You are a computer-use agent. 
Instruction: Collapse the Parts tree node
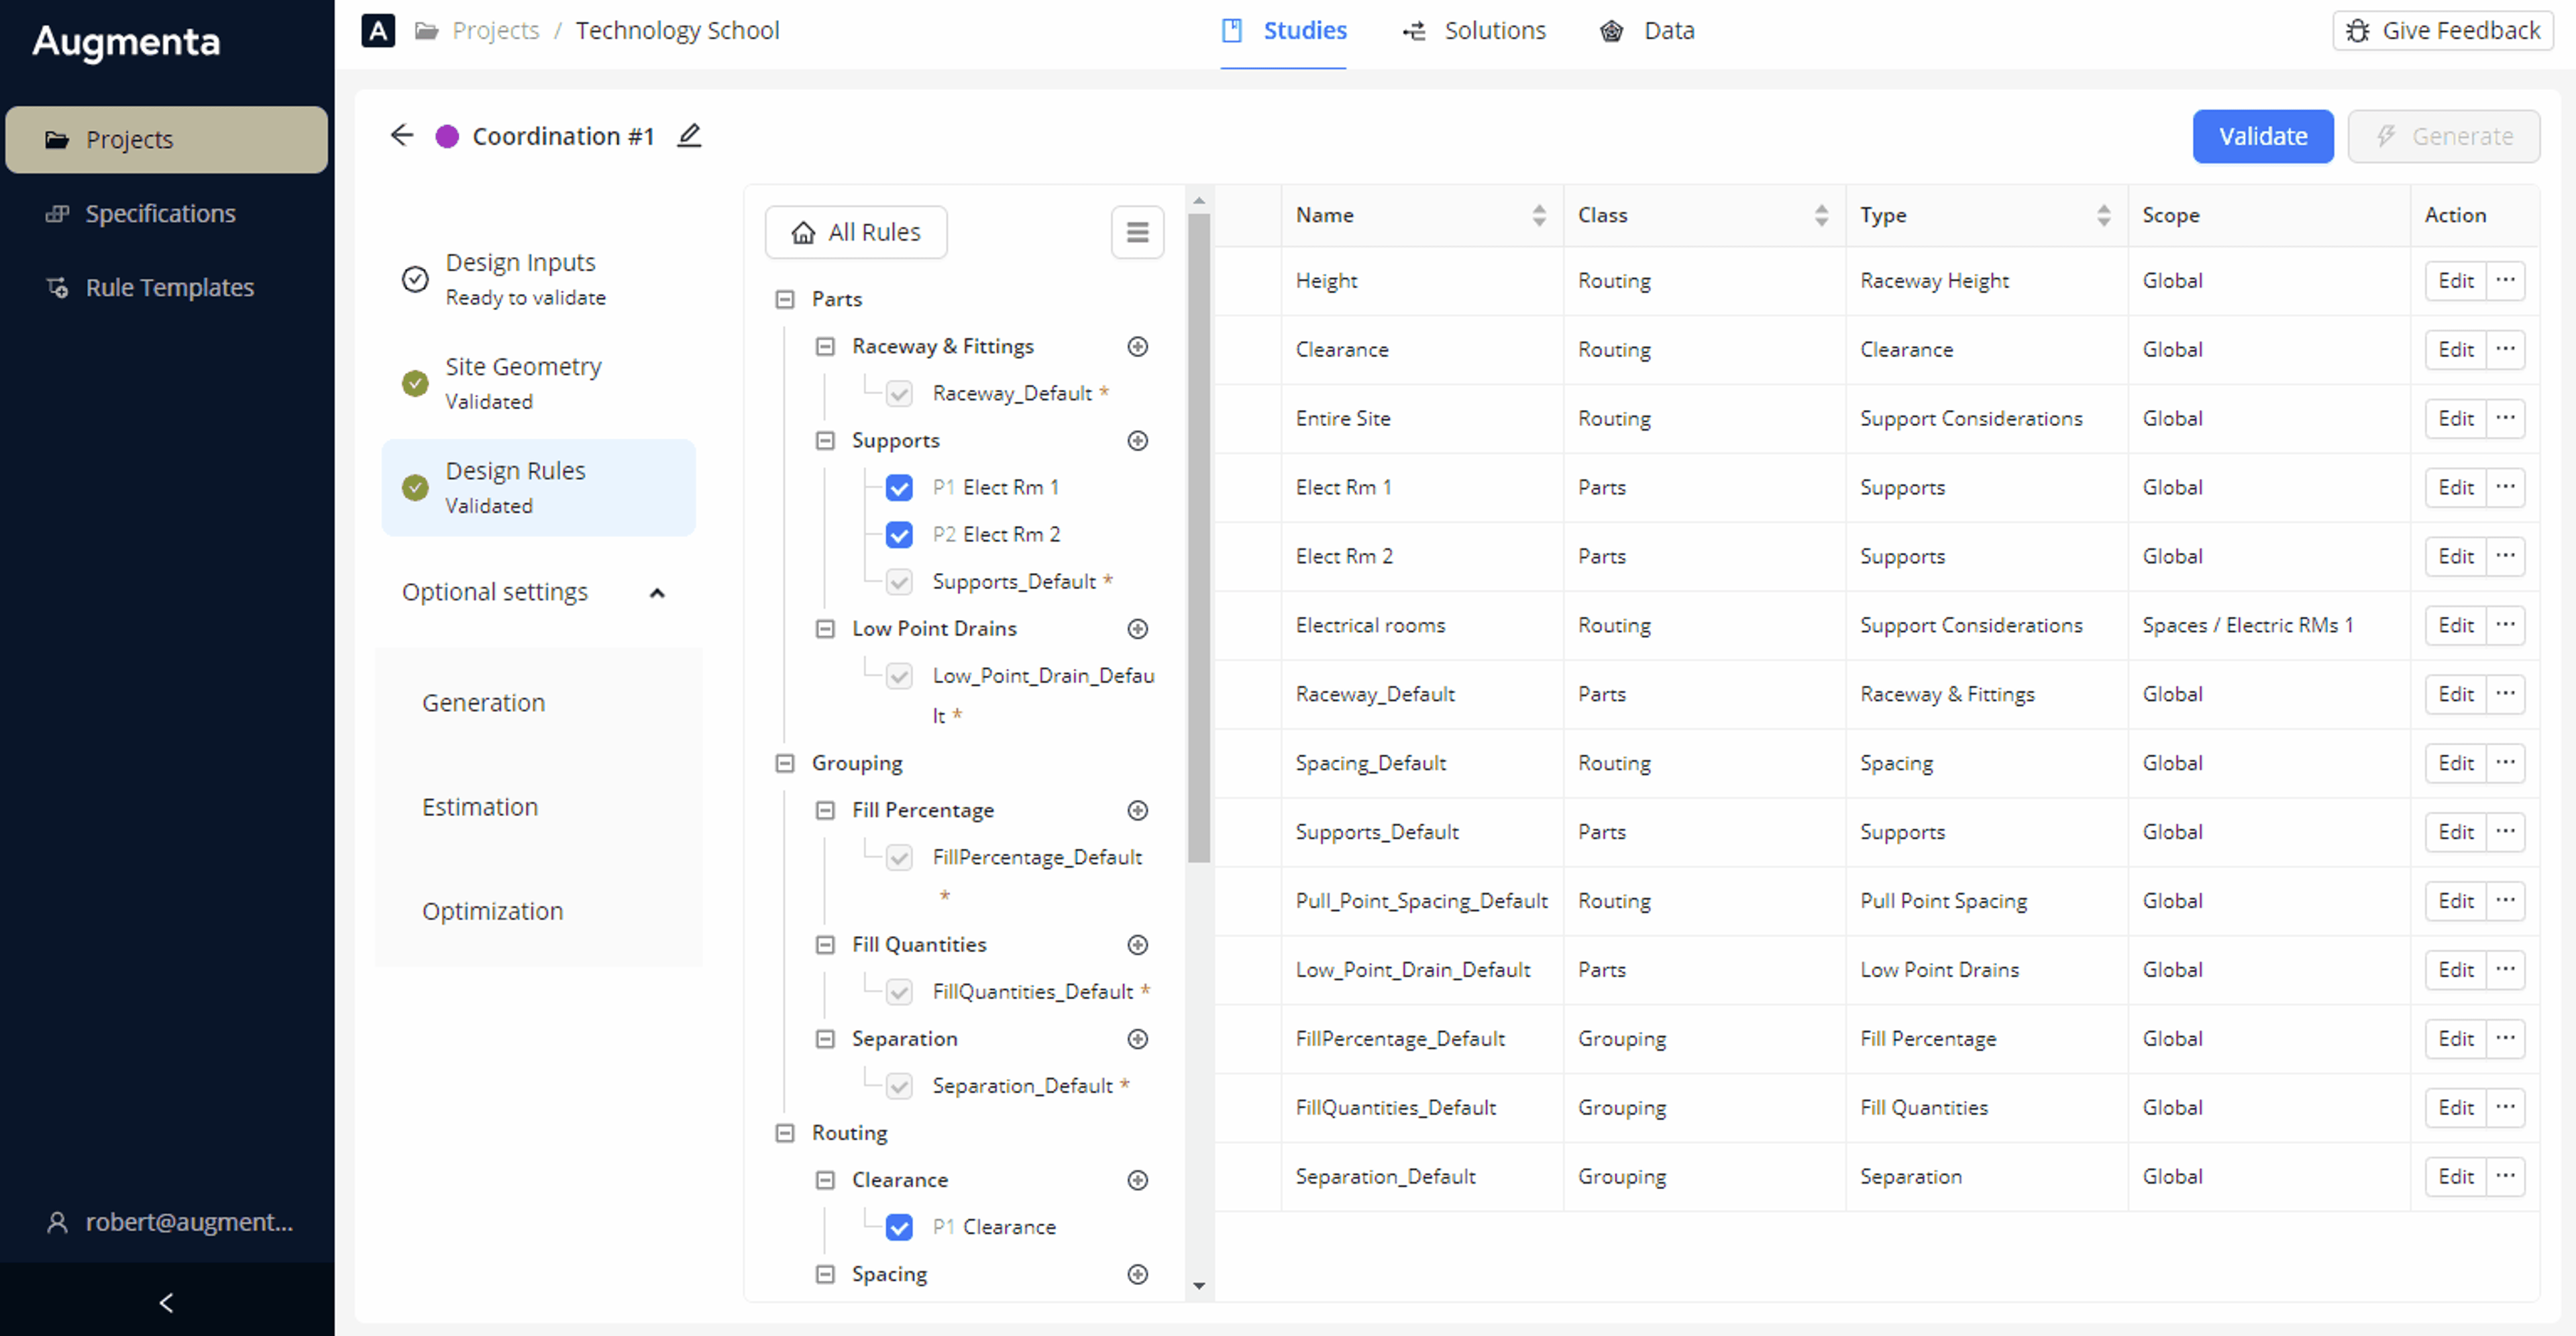point(785,299)
